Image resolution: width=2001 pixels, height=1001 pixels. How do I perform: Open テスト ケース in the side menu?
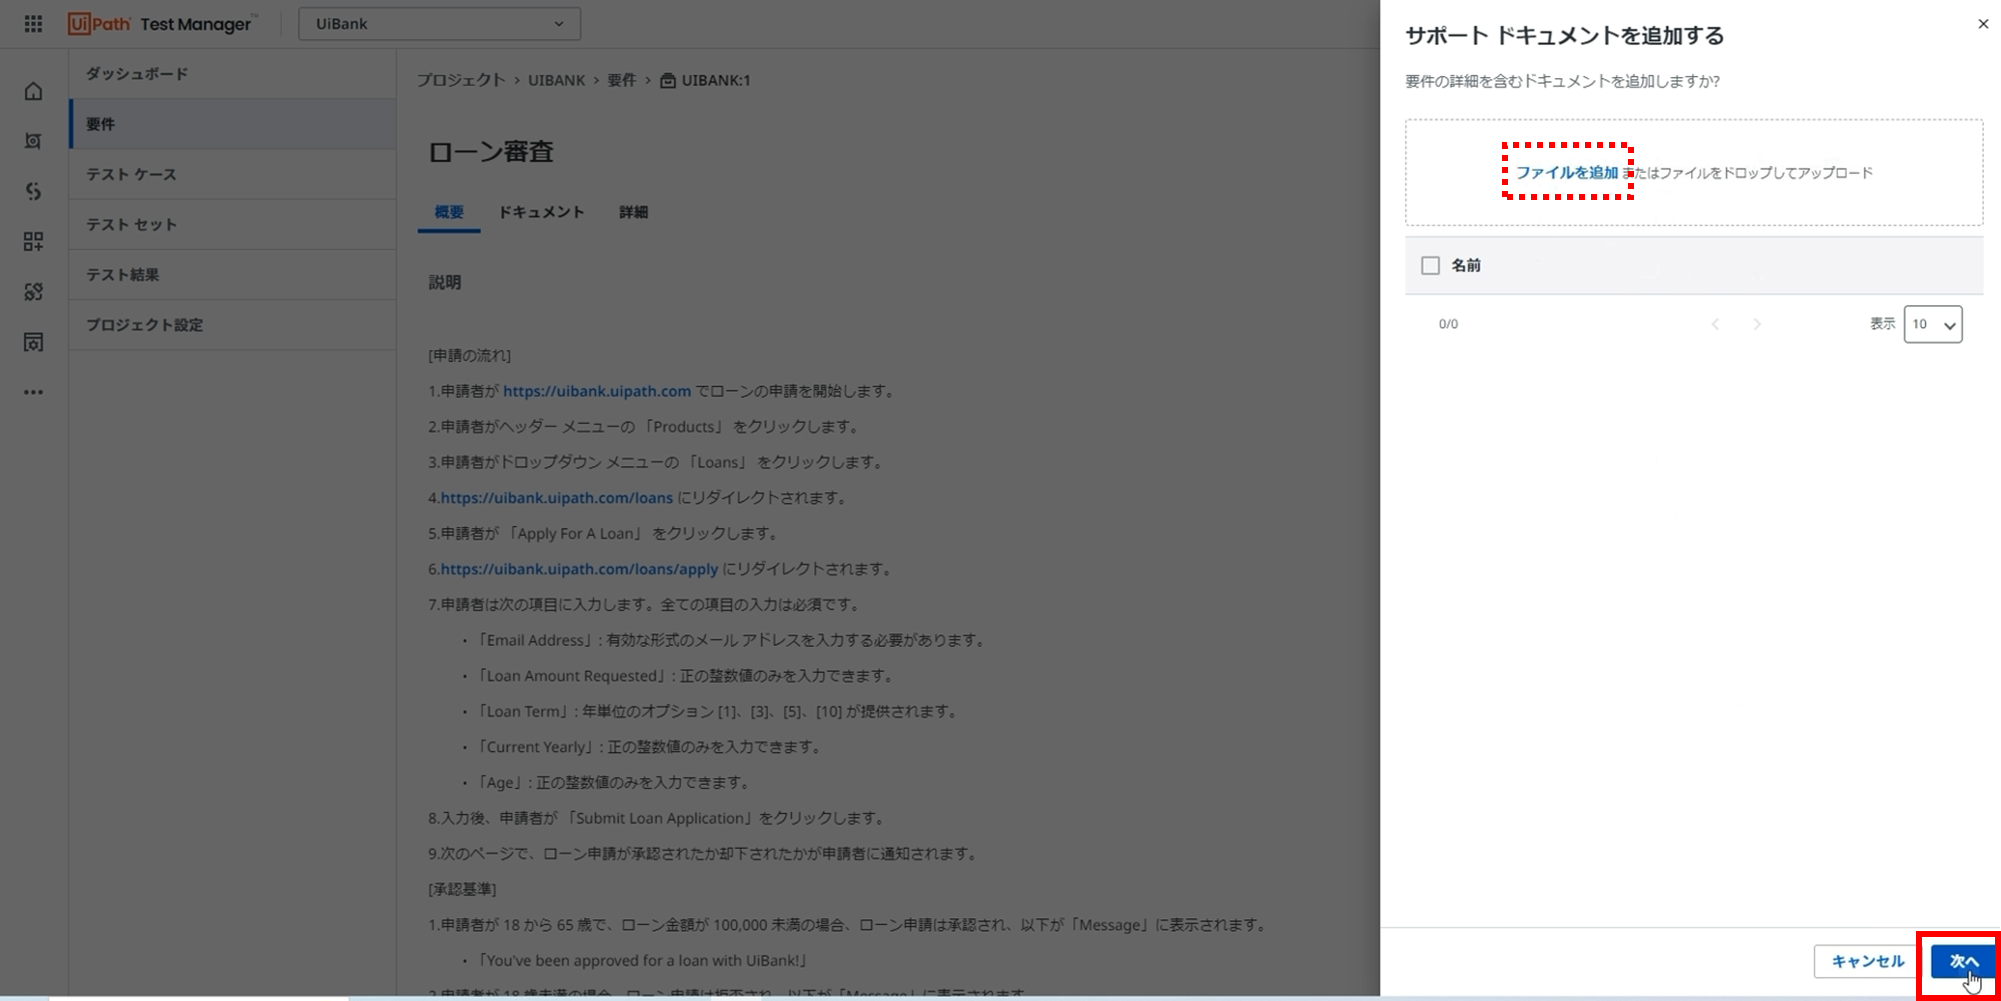pos(232,174)
